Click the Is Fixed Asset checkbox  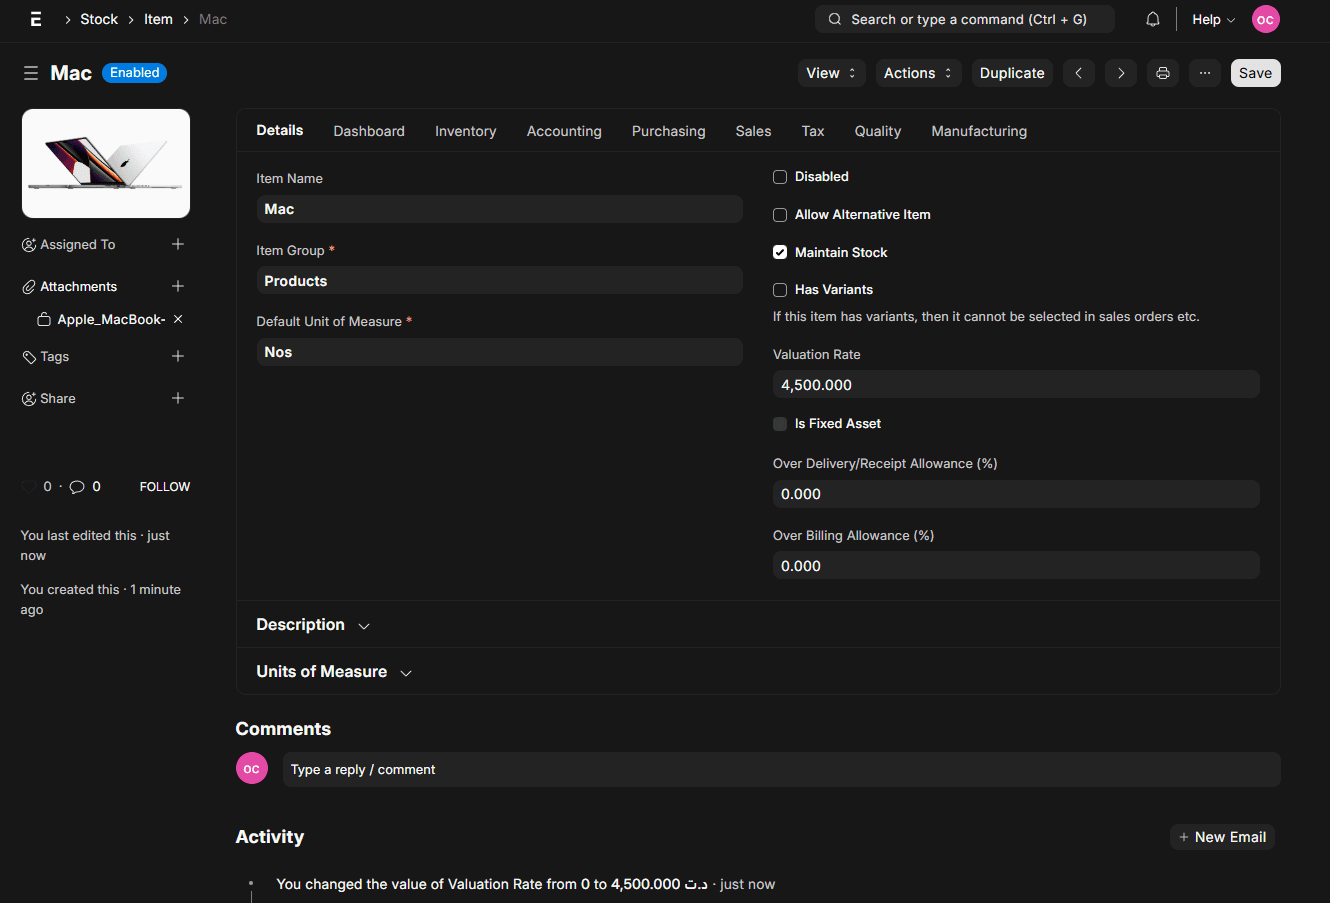[x=780, y=424]
